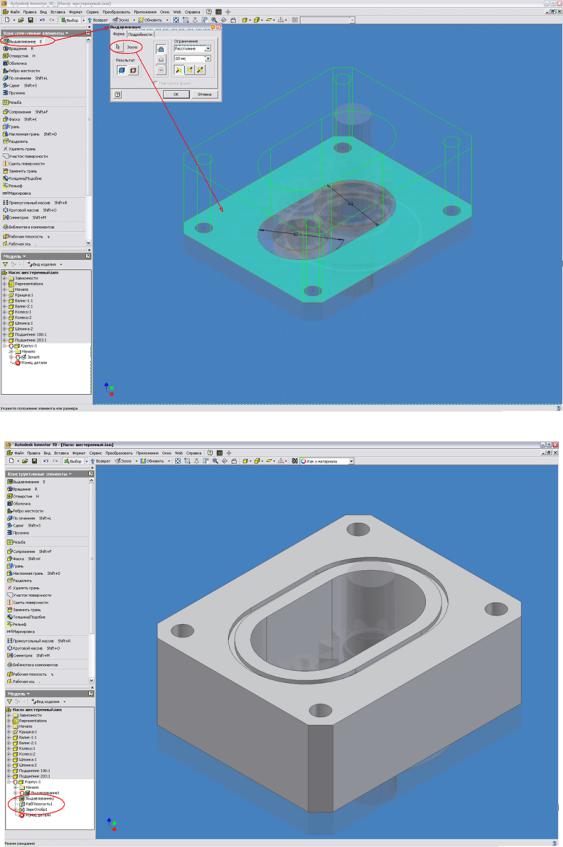Open Библиотека компонентов in upper window panel

pos(30,227)
